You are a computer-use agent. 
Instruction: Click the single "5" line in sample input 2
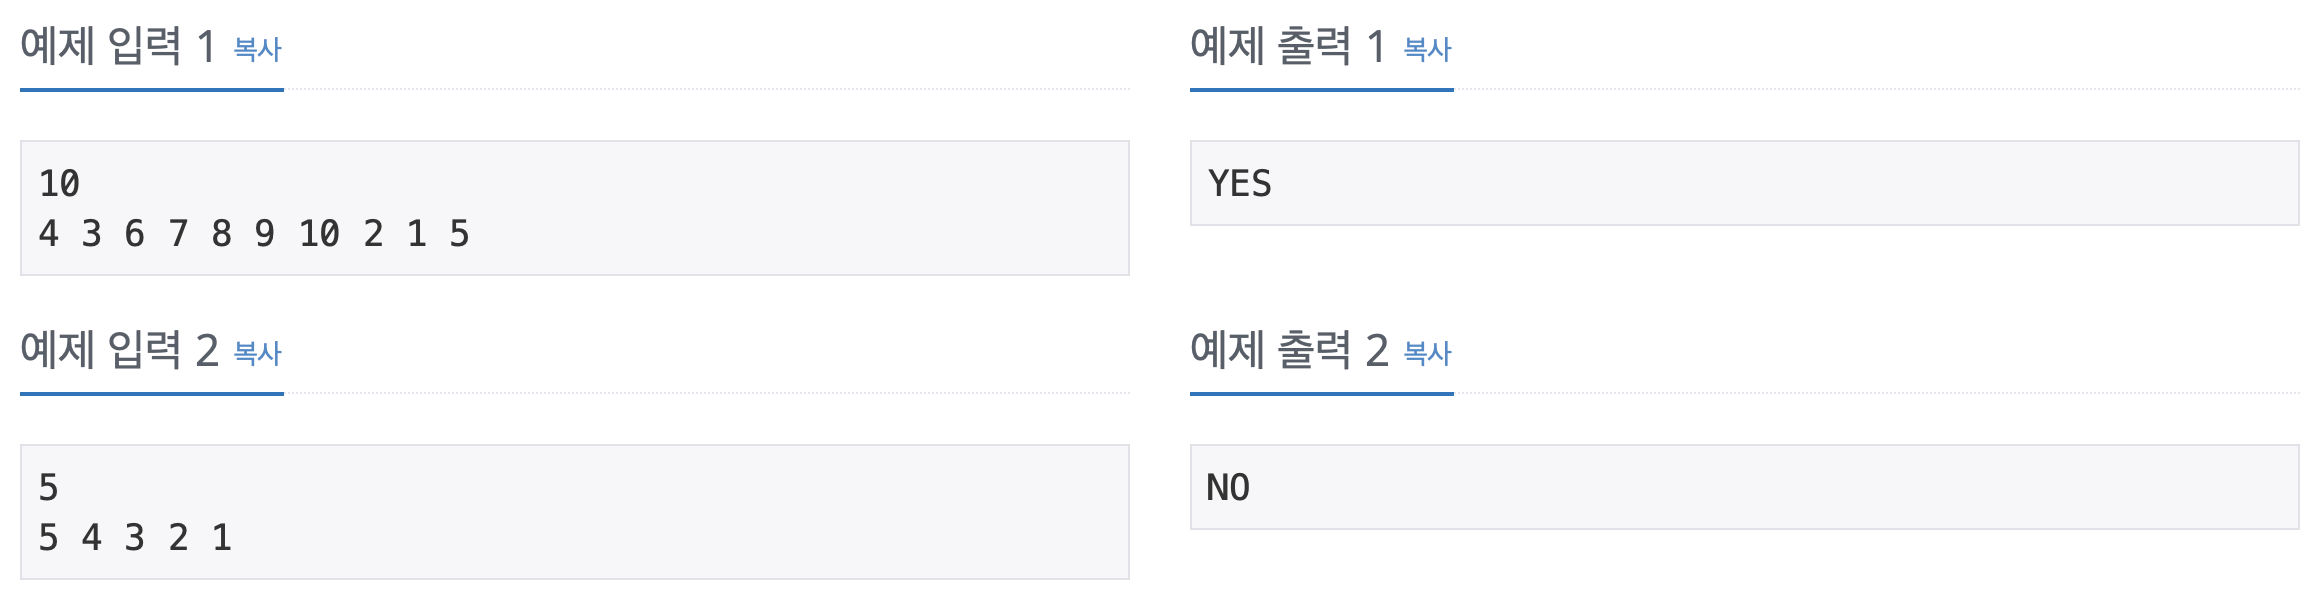click(x=48, y=488)
